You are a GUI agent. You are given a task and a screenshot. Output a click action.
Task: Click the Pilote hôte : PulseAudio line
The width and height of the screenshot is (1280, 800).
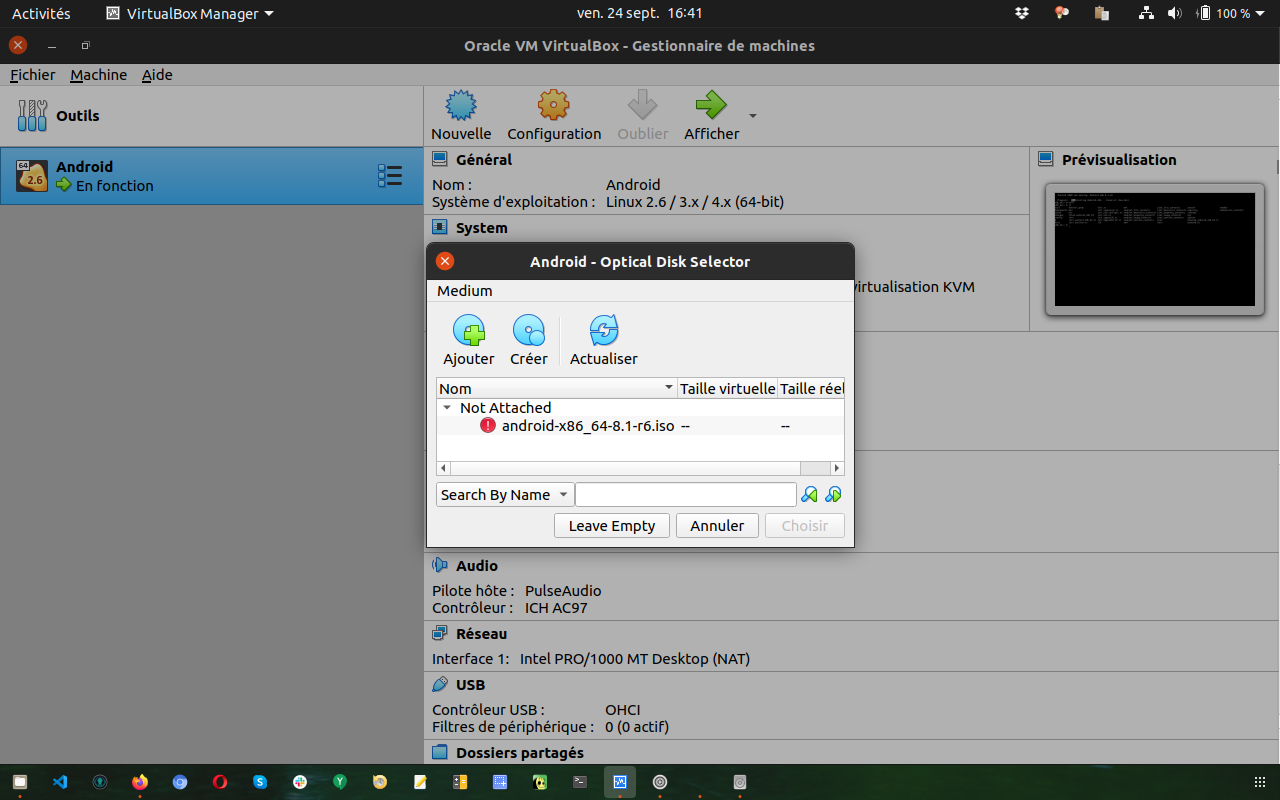517,591
